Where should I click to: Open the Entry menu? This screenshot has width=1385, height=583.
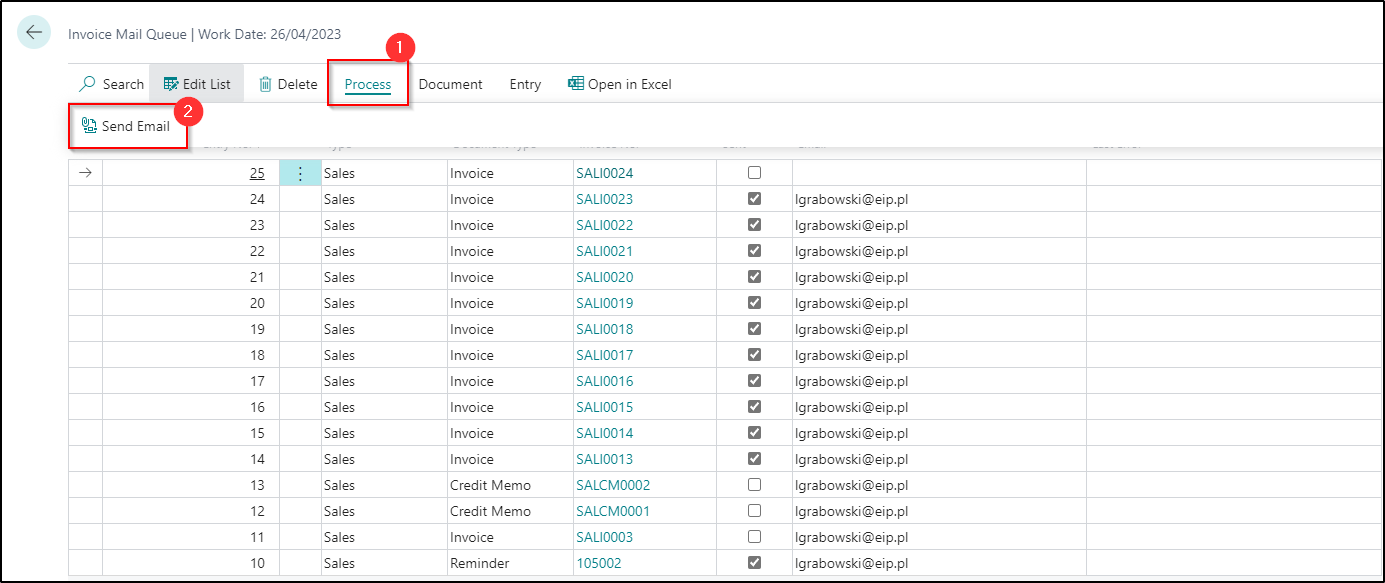point(525,84)
